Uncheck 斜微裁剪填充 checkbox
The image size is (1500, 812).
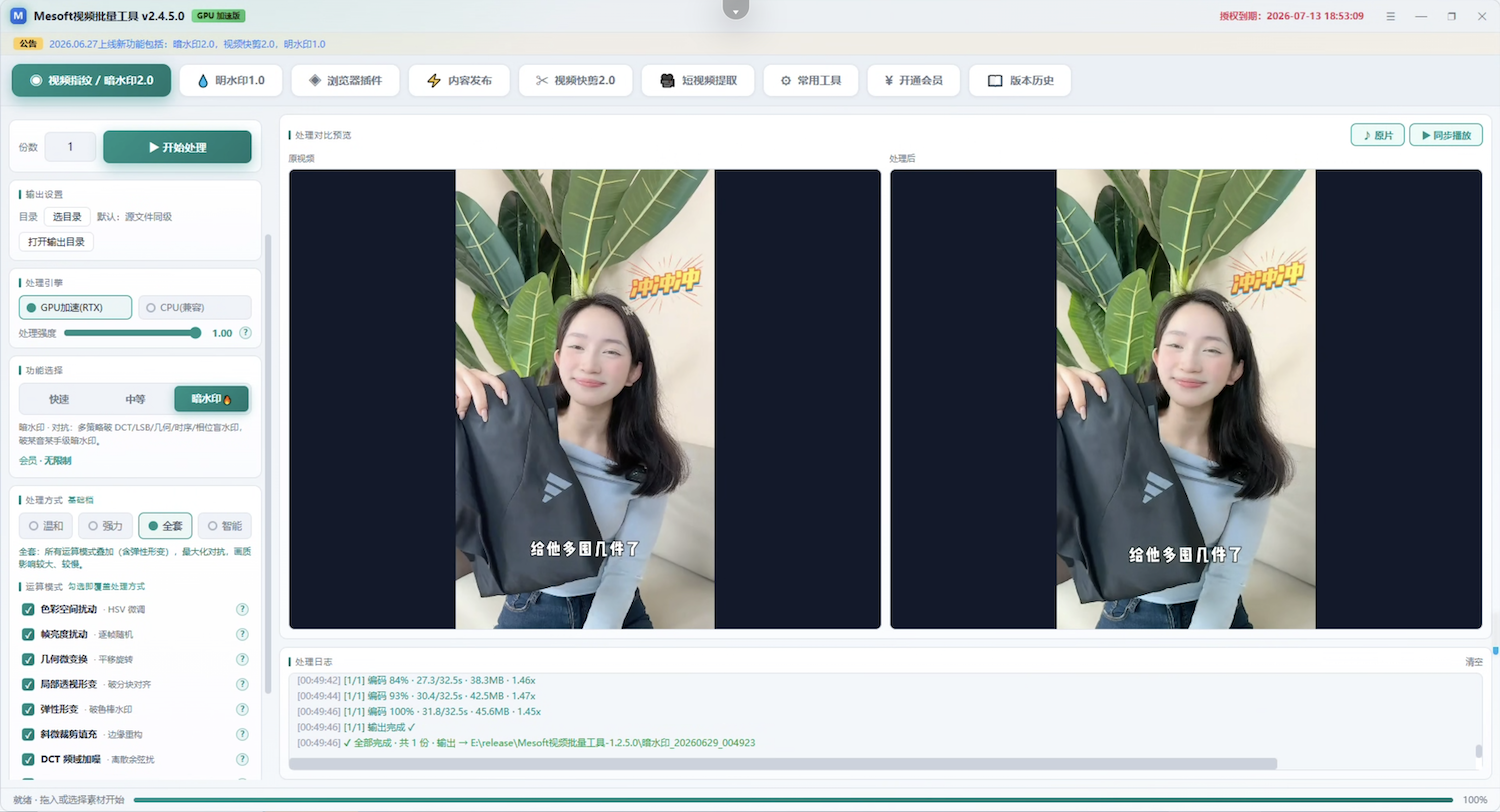click(28, 734)
